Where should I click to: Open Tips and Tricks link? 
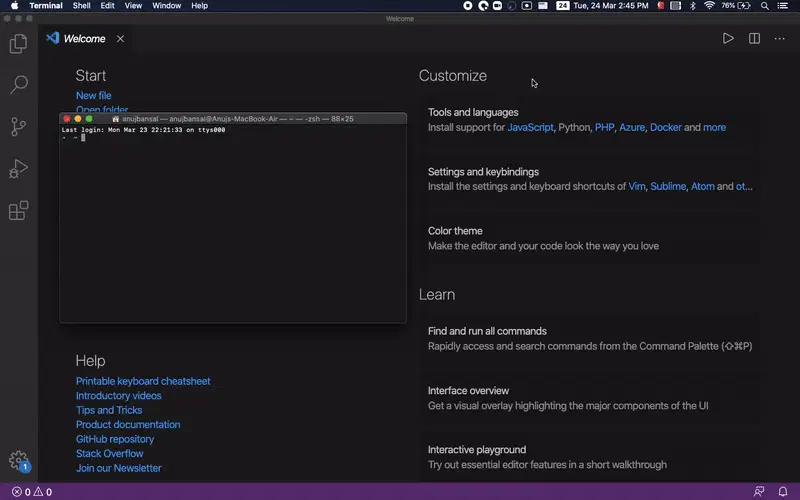click(109, 410)
